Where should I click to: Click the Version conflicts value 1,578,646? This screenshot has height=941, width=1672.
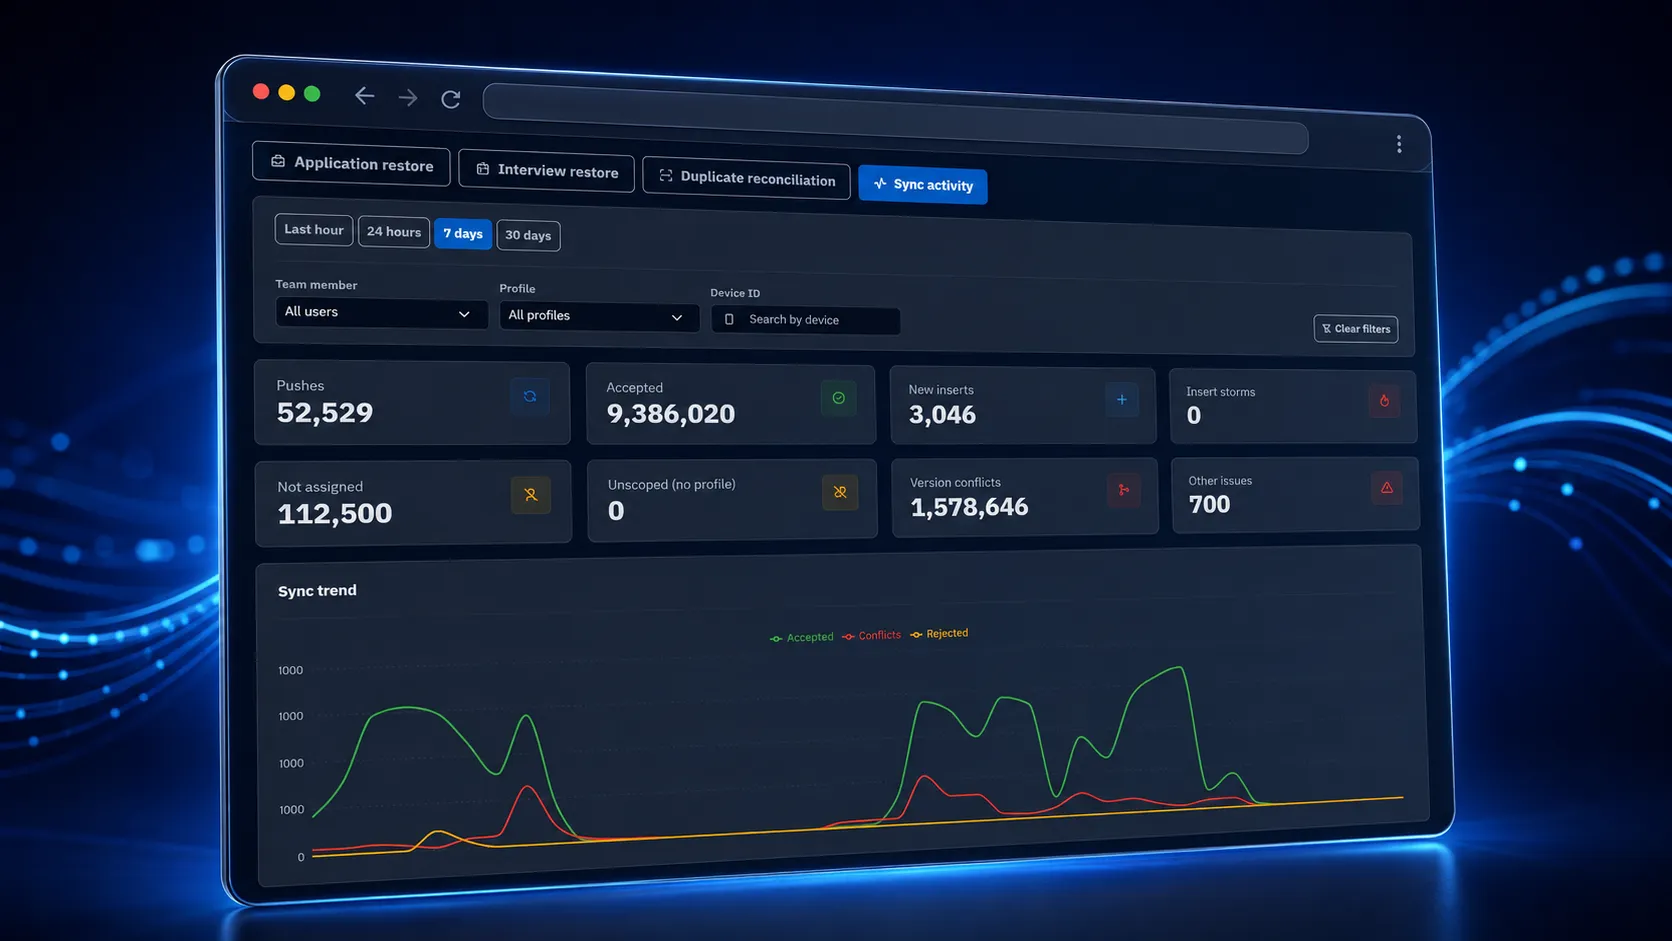pos(969,507)
